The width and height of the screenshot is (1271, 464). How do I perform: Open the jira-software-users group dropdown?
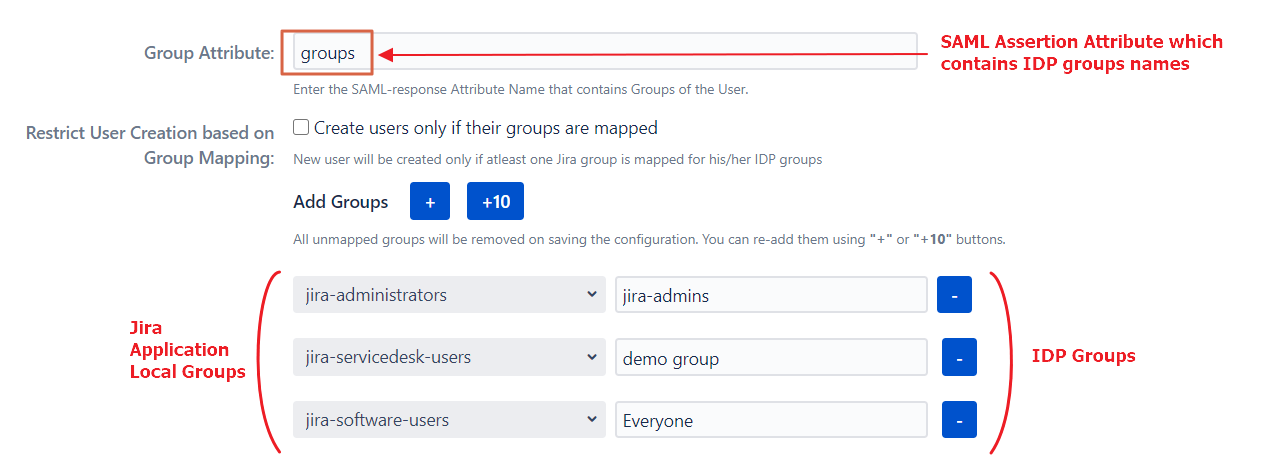pyautogui.click(x=449, y=420)
